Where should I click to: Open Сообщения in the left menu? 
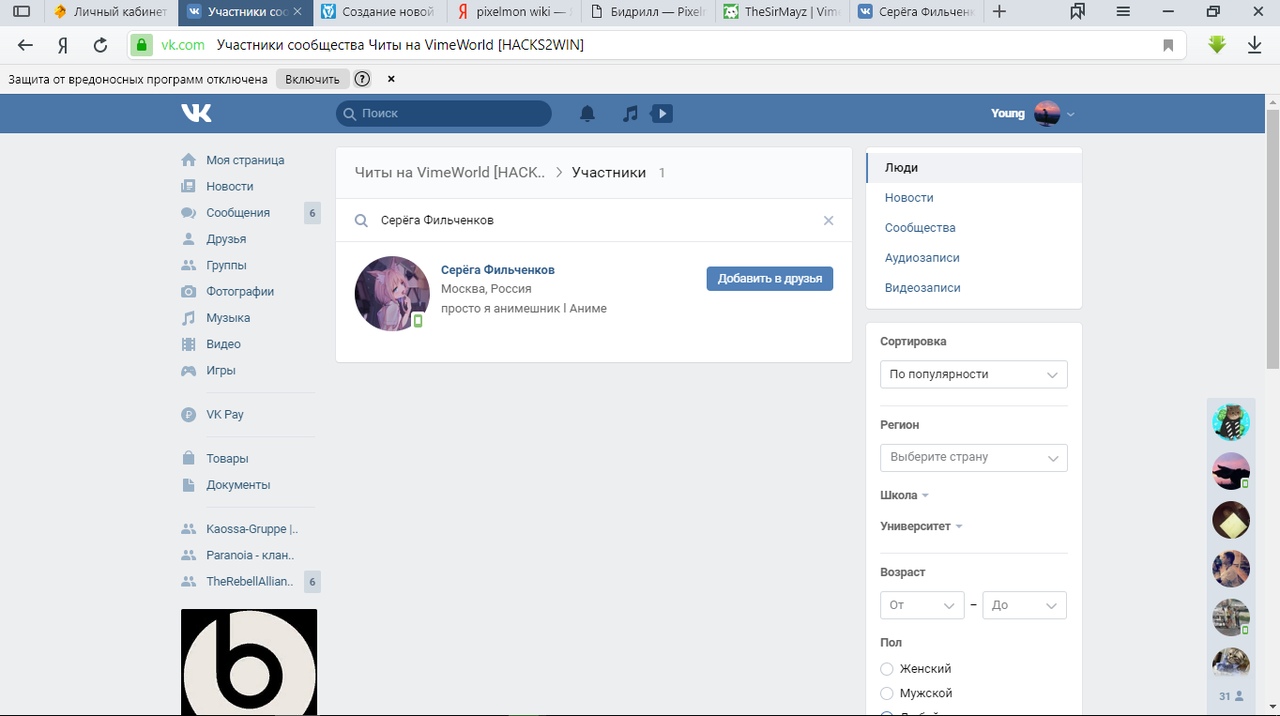238,213
